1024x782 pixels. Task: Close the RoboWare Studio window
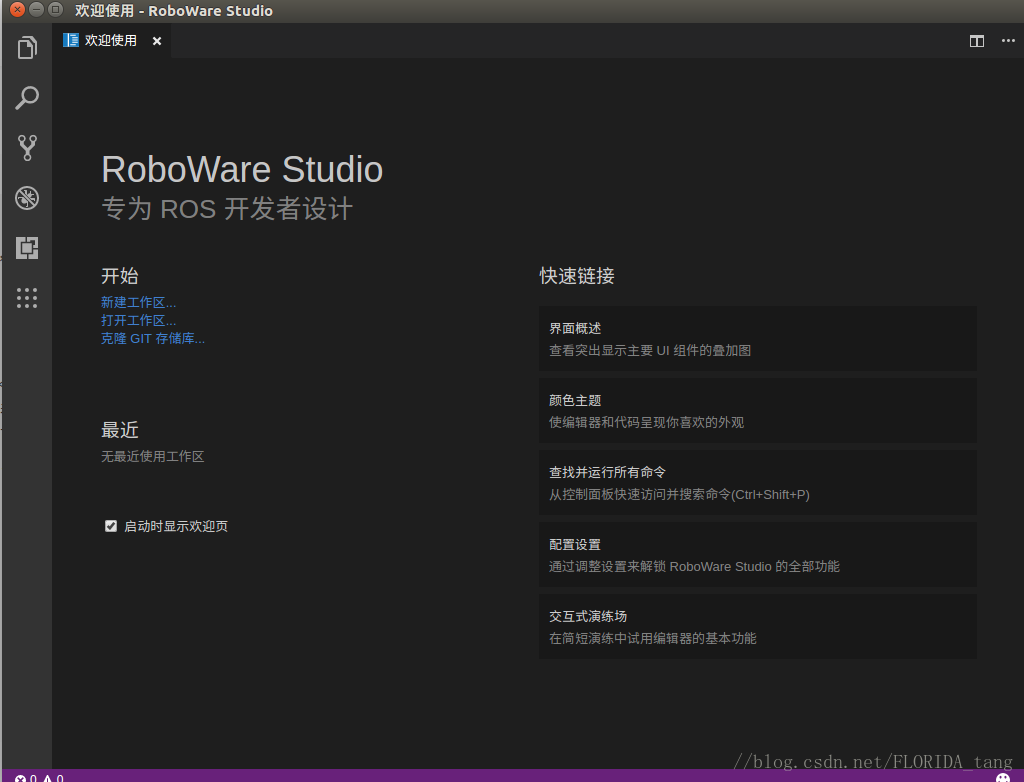(x=18, y=10)
